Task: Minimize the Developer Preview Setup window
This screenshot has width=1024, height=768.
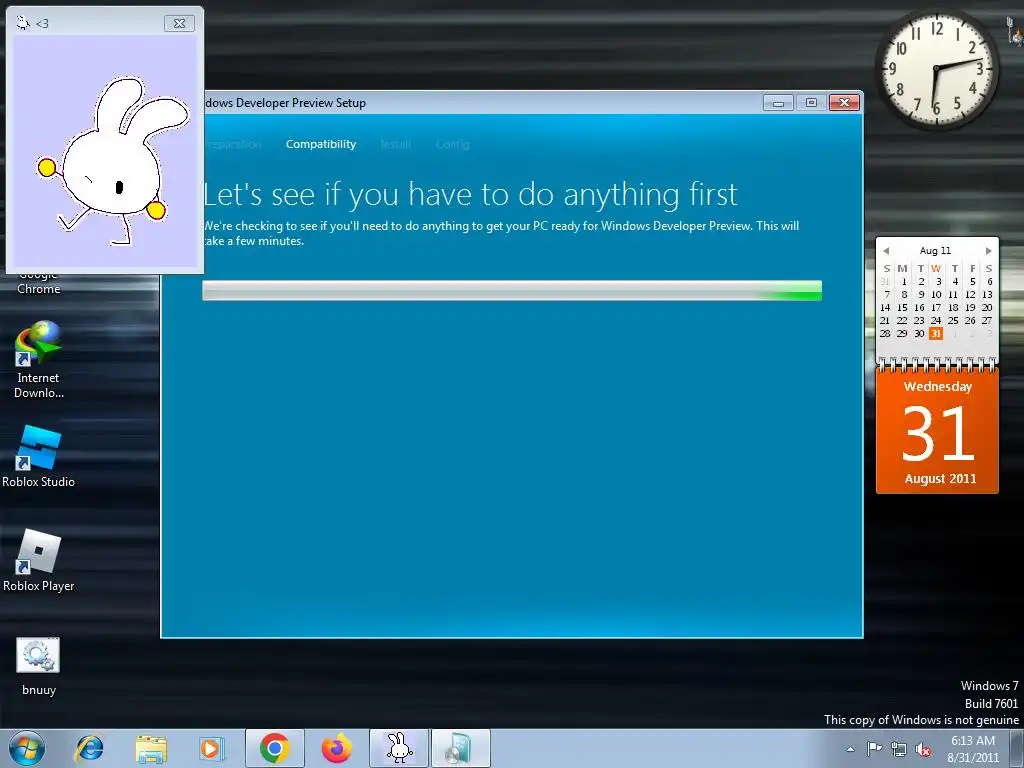Action: point(778,103)
